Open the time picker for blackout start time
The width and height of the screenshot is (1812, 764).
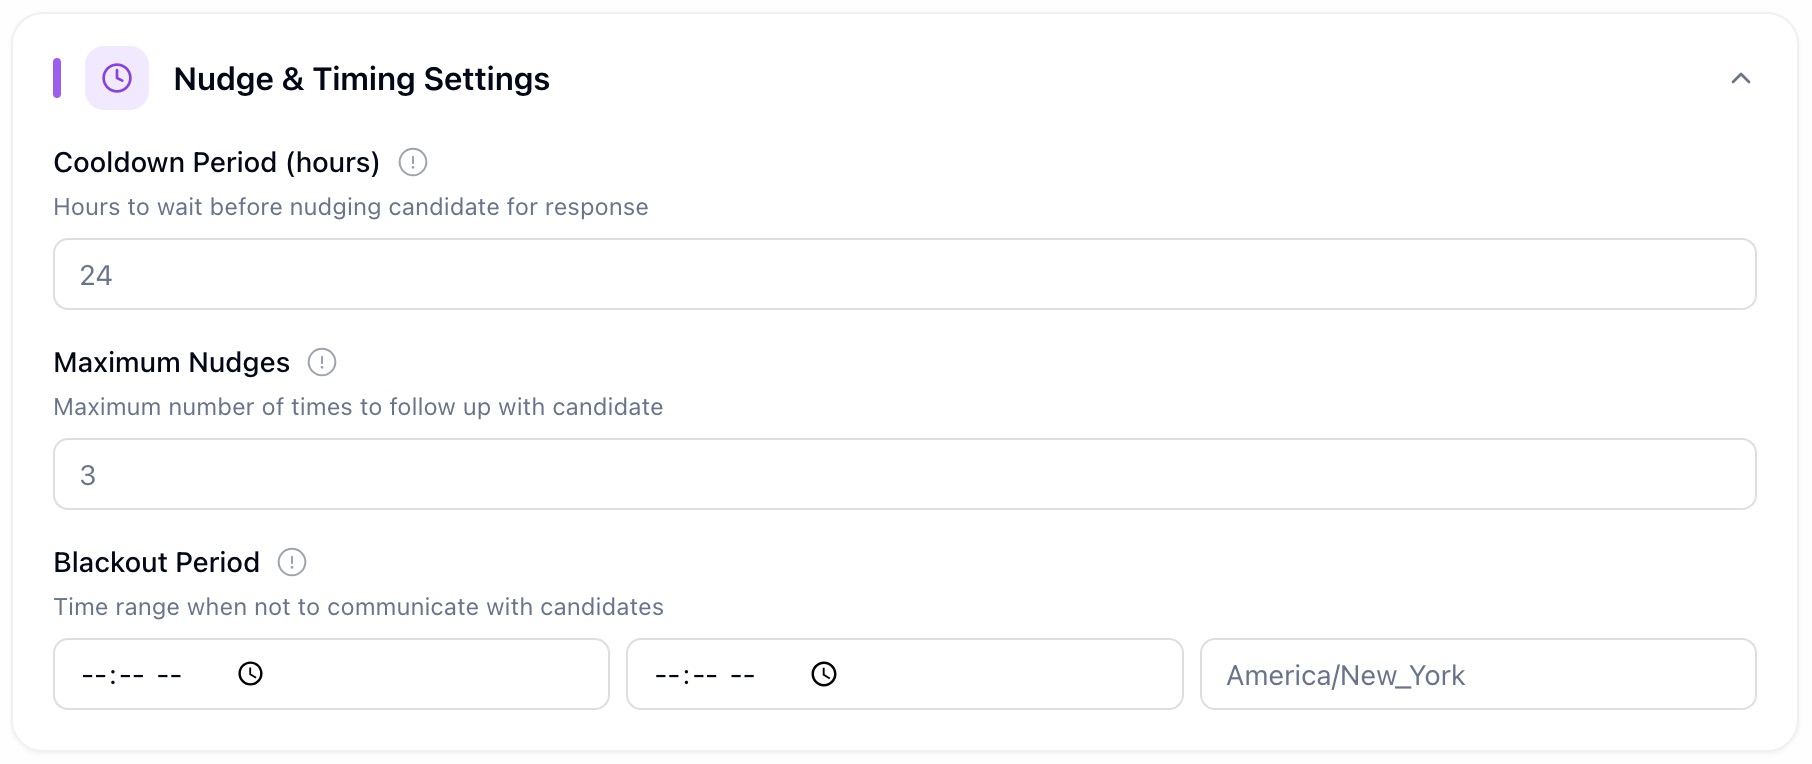tap(250, 674)
